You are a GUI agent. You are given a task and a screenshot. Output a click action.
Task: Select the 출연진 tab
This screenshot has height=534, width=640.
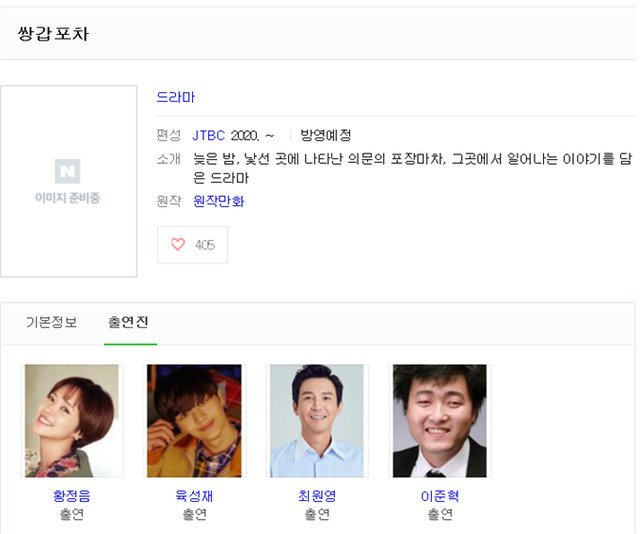(x=128, y=322)
